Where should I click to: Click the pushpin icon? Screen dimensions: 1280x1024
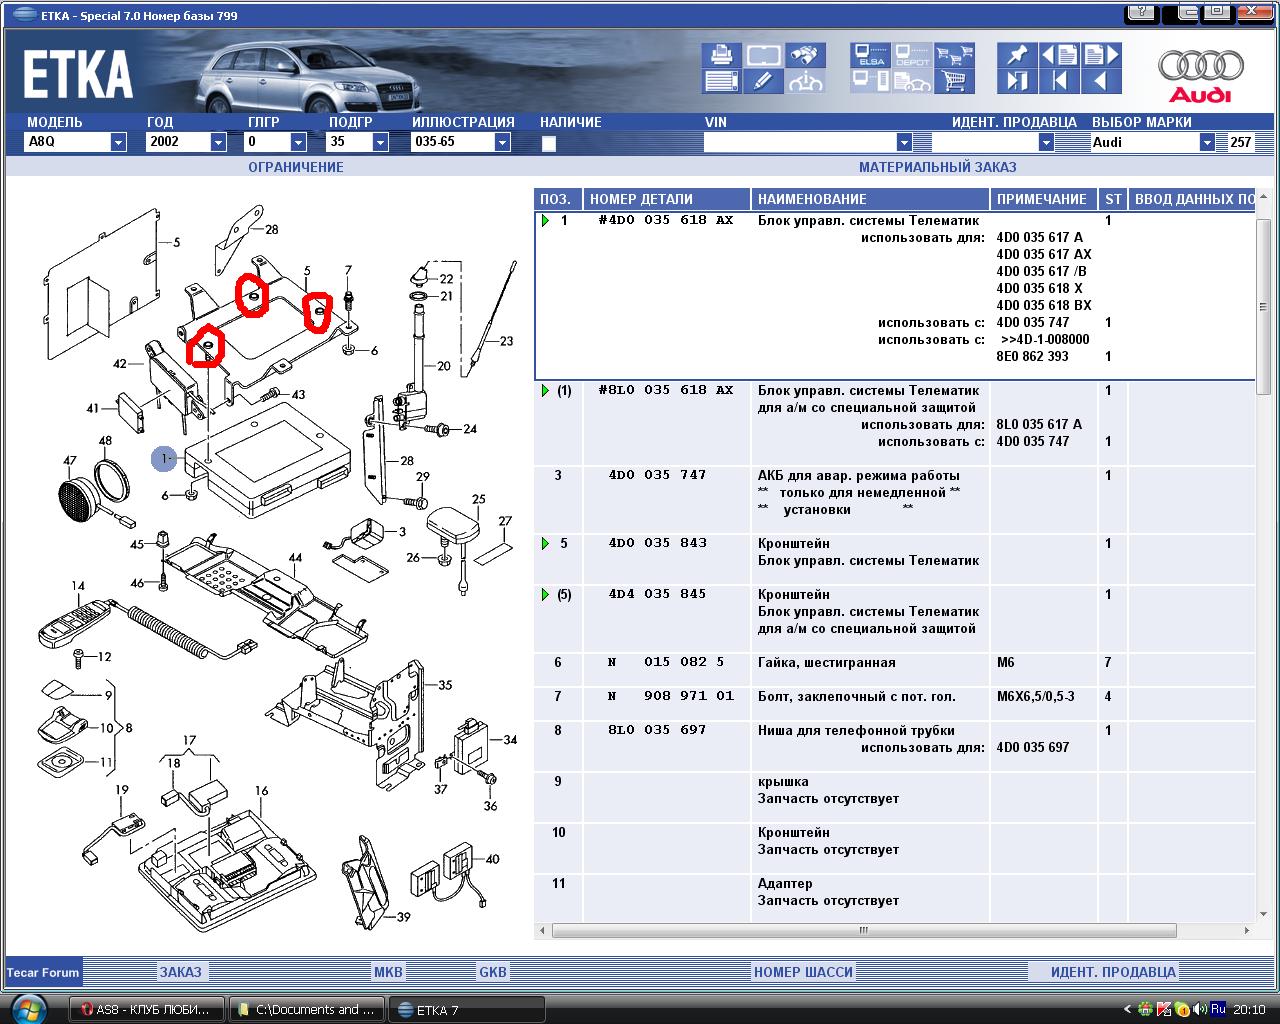[x=1017, y=55]
